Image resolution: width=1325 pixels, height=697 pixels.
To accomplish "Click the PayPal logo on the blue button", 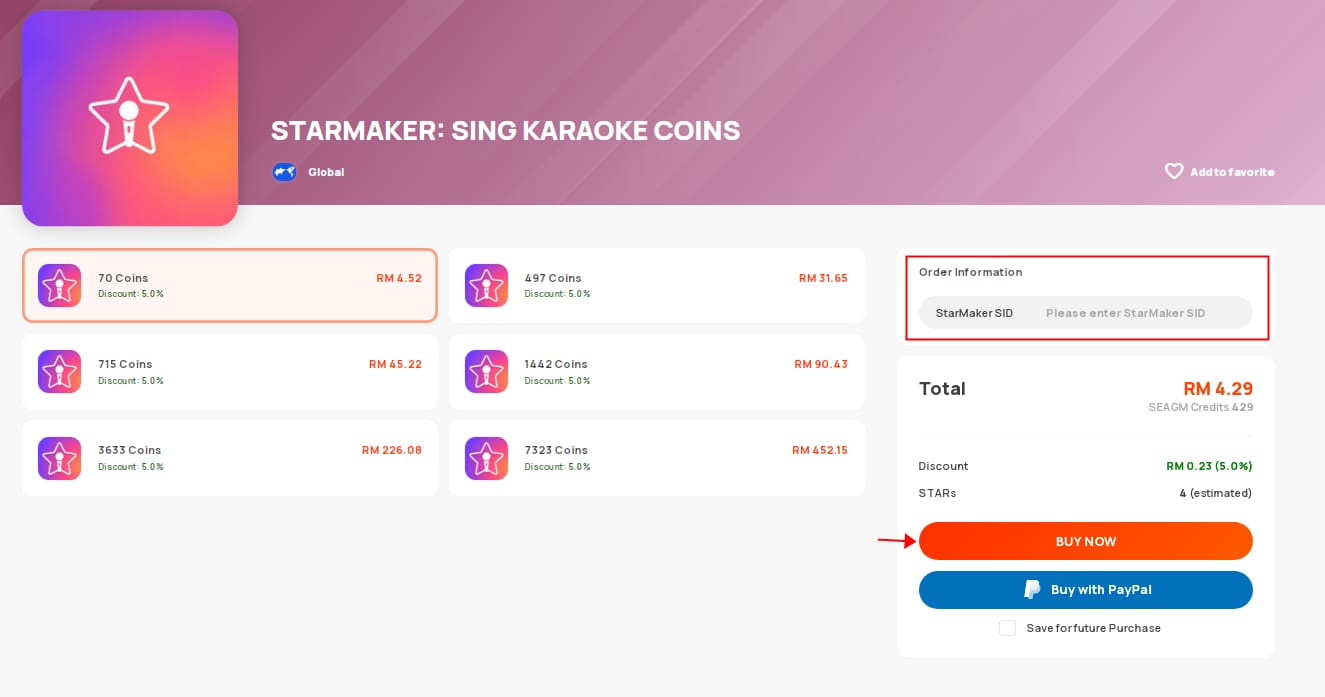I will coord(1032,589).
